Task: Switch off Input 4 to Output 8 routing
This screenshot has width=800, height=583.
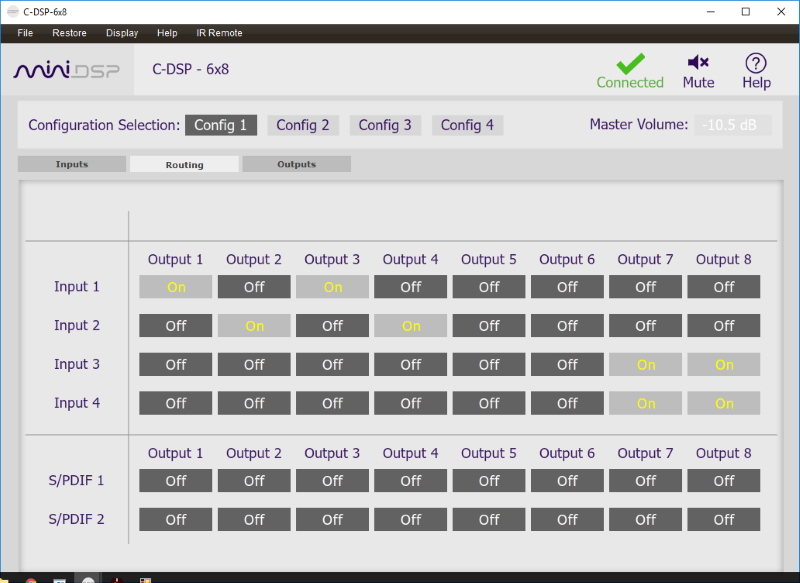Action: [x=723, y=403]
